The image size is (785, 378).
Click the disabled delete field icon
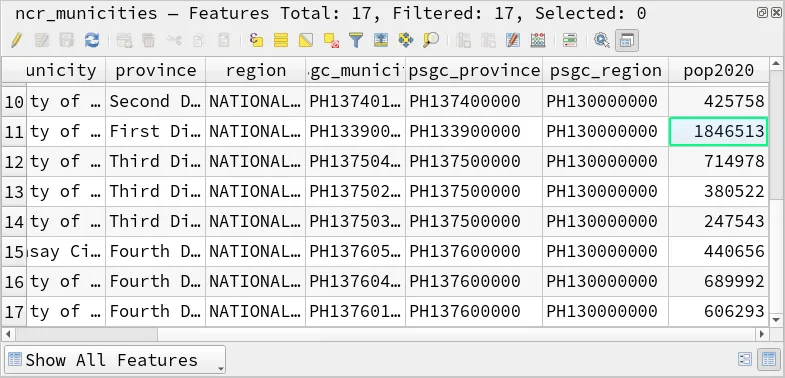click(488, 41)
